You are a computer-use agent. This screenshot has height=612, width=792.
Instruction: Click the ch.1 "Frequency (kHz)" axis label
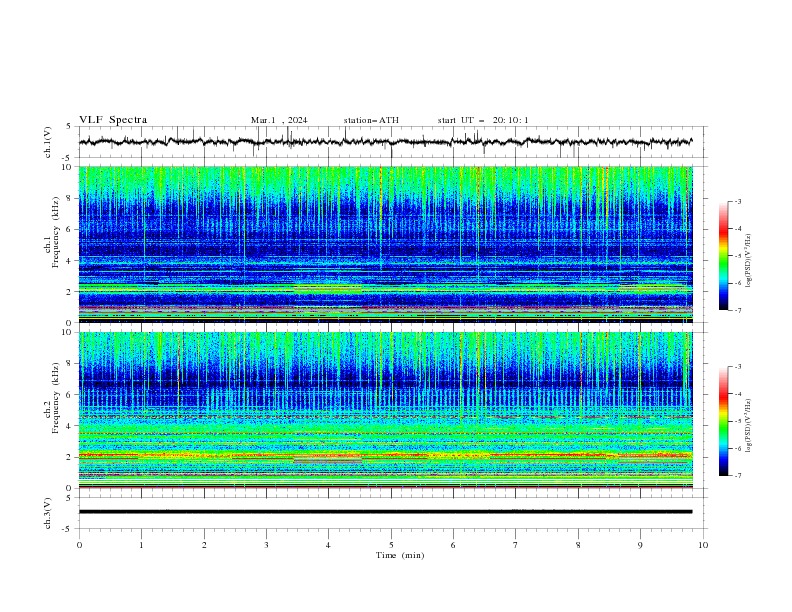click(x=55, y=232)
